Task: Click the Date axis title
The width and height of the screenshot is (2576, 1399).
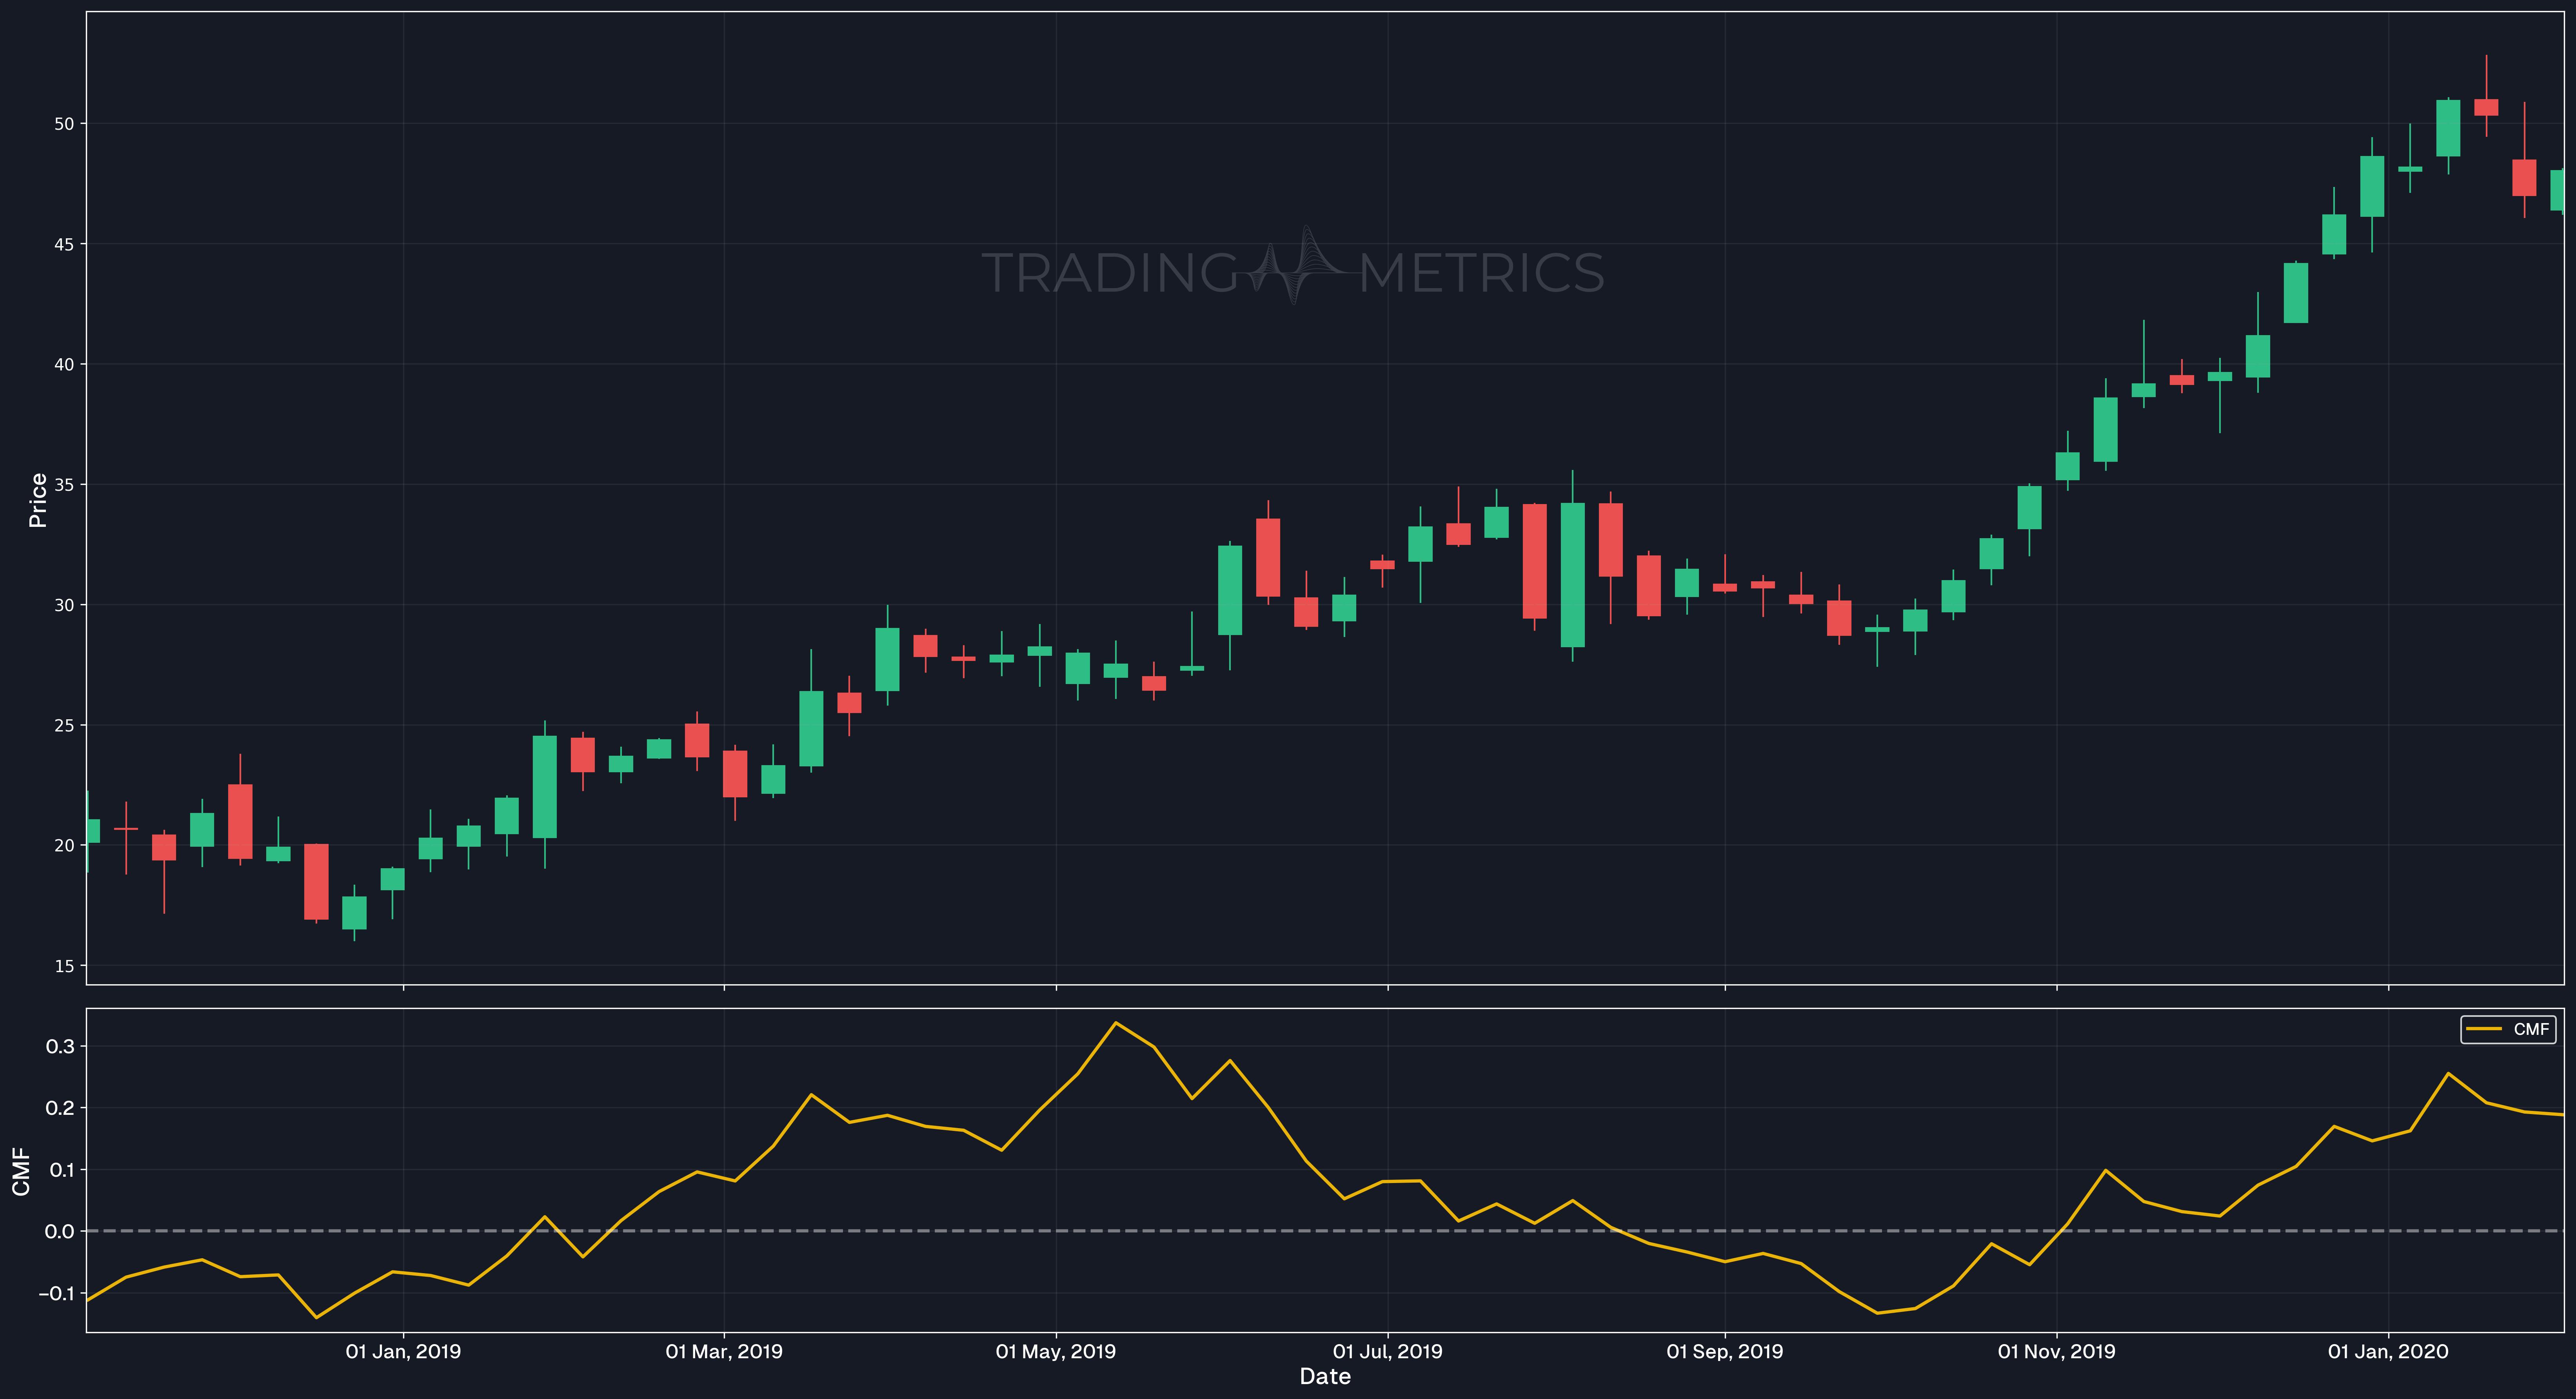Action: [1325, 1377]
